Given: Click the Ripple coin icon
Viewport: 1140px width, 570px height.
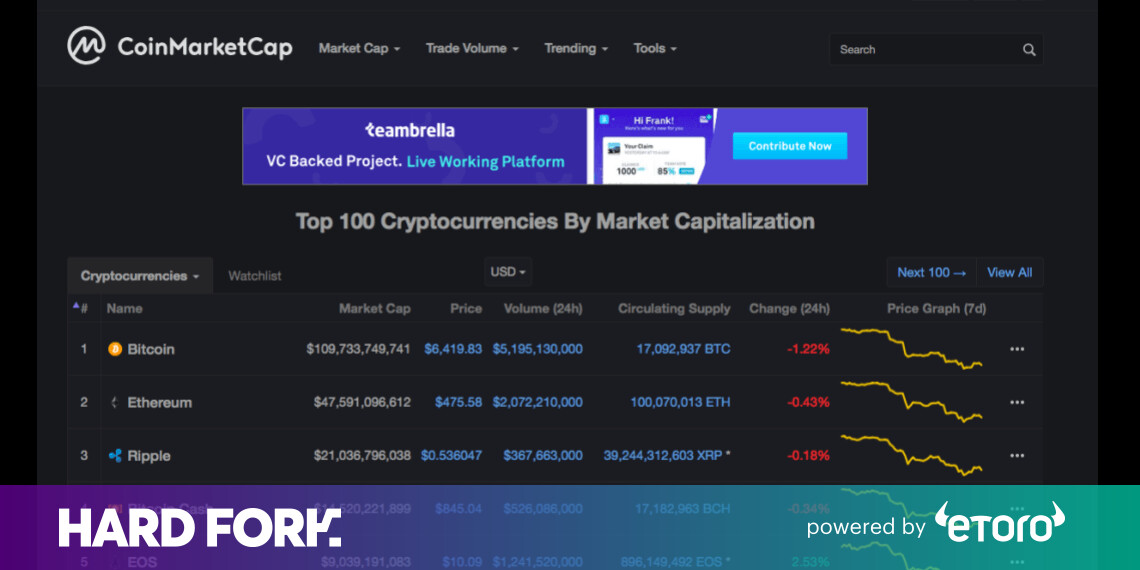Looking at the screenshot, I should tap(115, 456).
